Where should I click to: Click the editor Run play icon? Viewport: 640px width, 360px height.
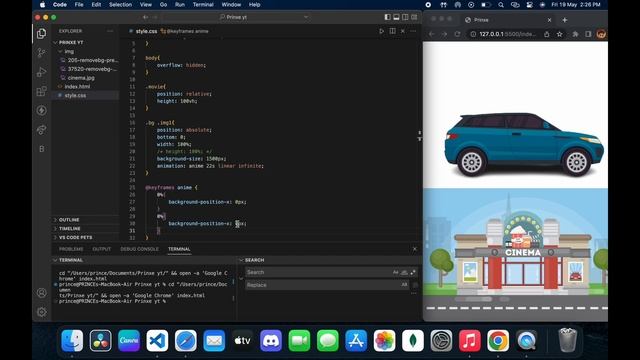381,31
